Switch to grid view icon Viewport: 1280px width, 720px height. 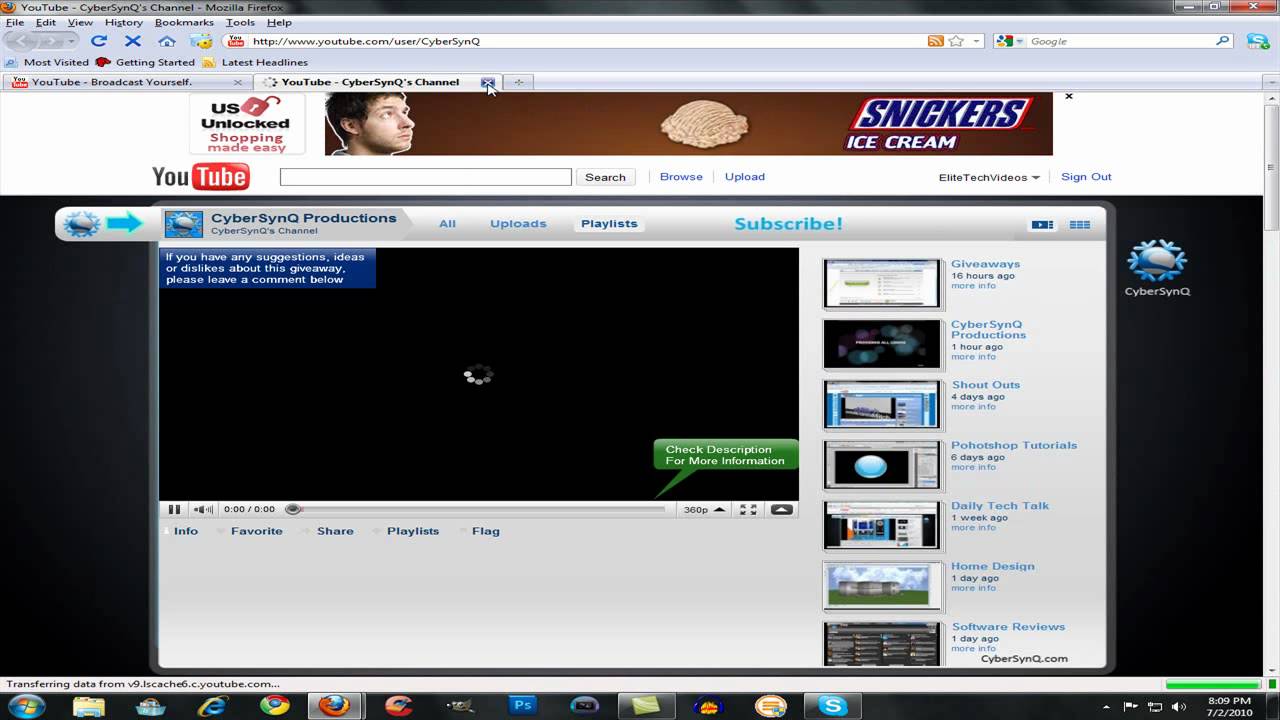1080,224
